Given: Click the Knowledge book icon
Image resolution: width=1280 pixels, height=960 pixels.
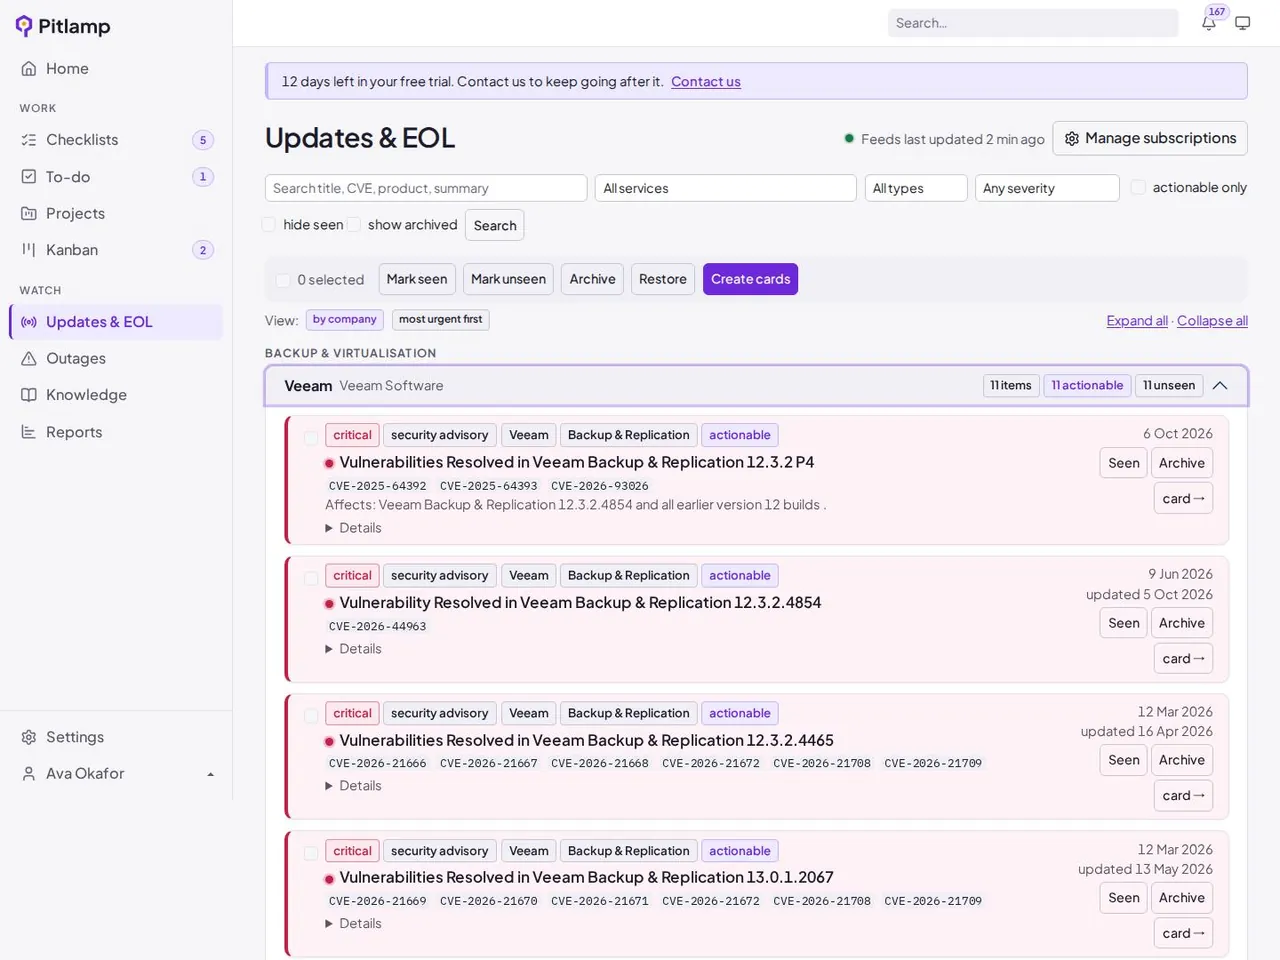Looking at the screenshot, I should tap(29, 395).
